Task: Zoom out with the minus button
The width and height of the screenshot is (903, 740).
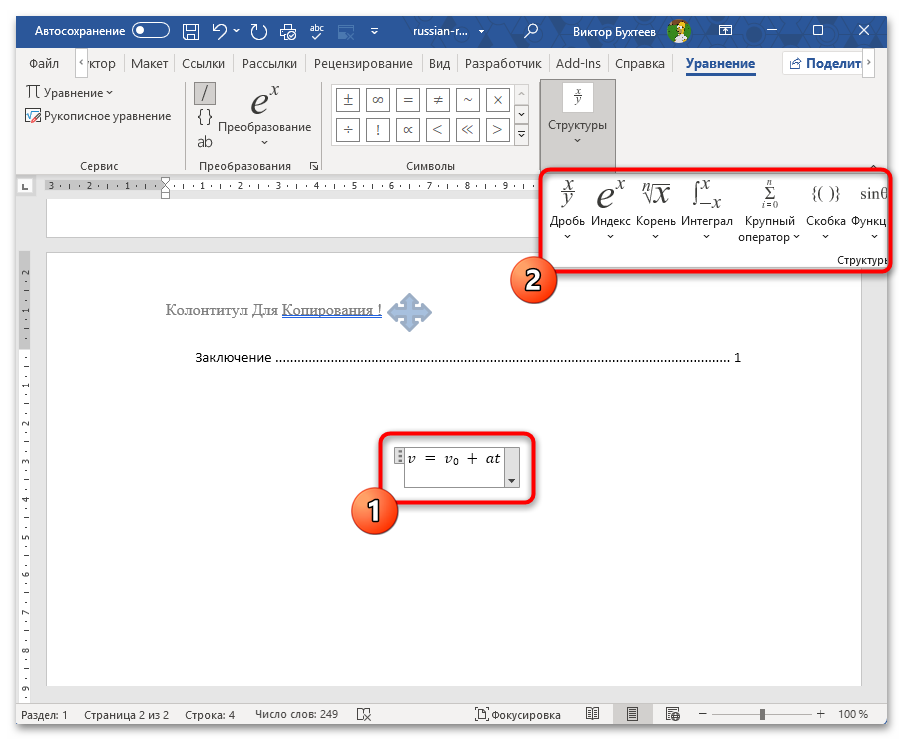Action: pos(703,714)
